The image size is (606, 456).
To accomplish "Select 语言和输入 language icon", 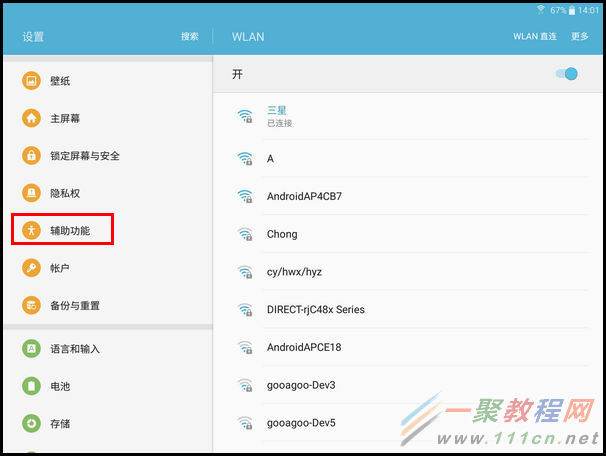I will click(x=31, y=349).
